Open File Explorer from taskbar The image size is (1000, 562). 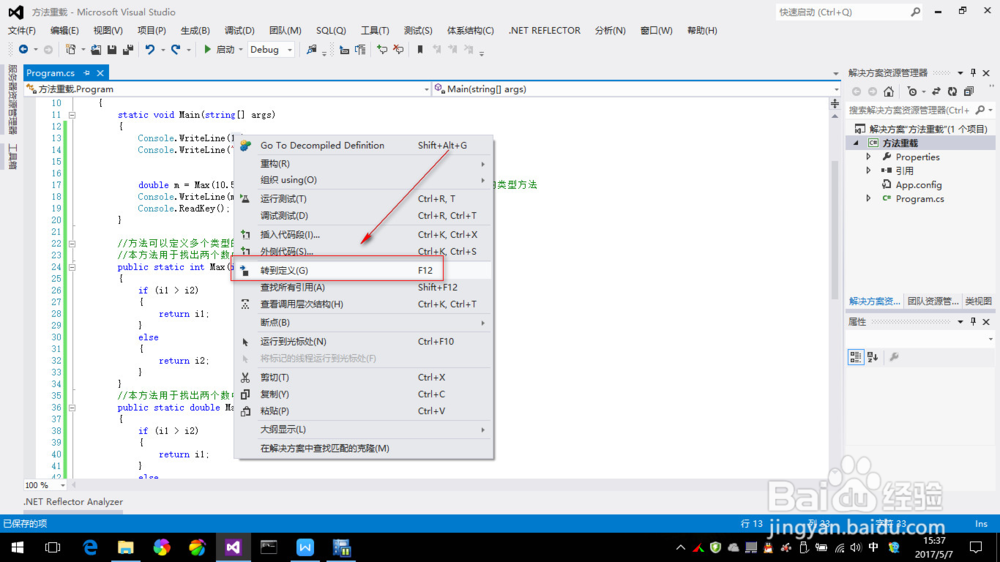click(126, 547)
